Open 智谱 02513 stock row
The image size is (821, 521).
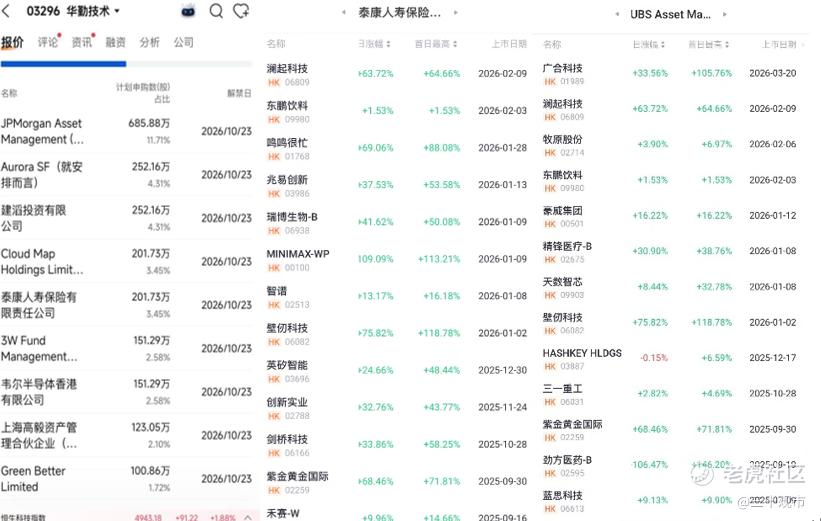(396, 297)
